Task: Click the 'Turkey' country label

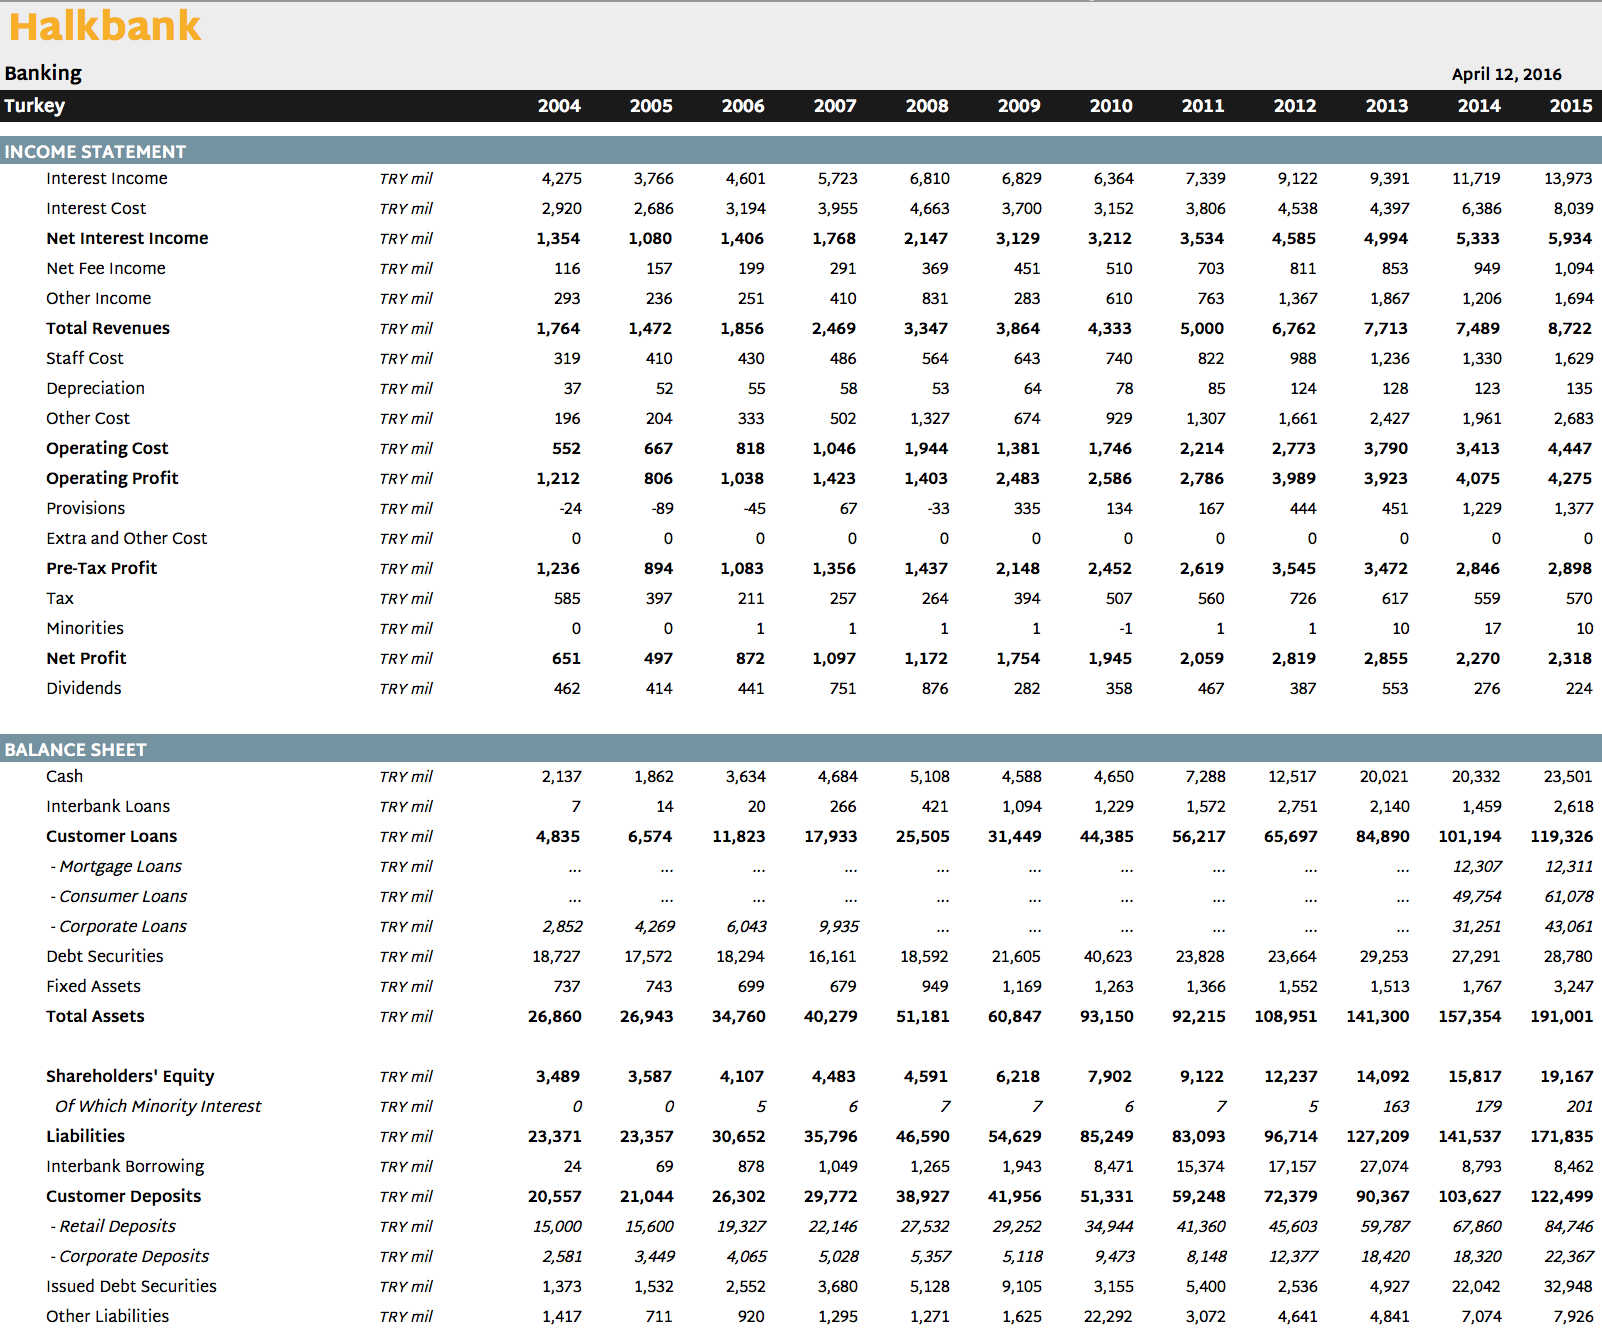Action: tap(35, 106)
